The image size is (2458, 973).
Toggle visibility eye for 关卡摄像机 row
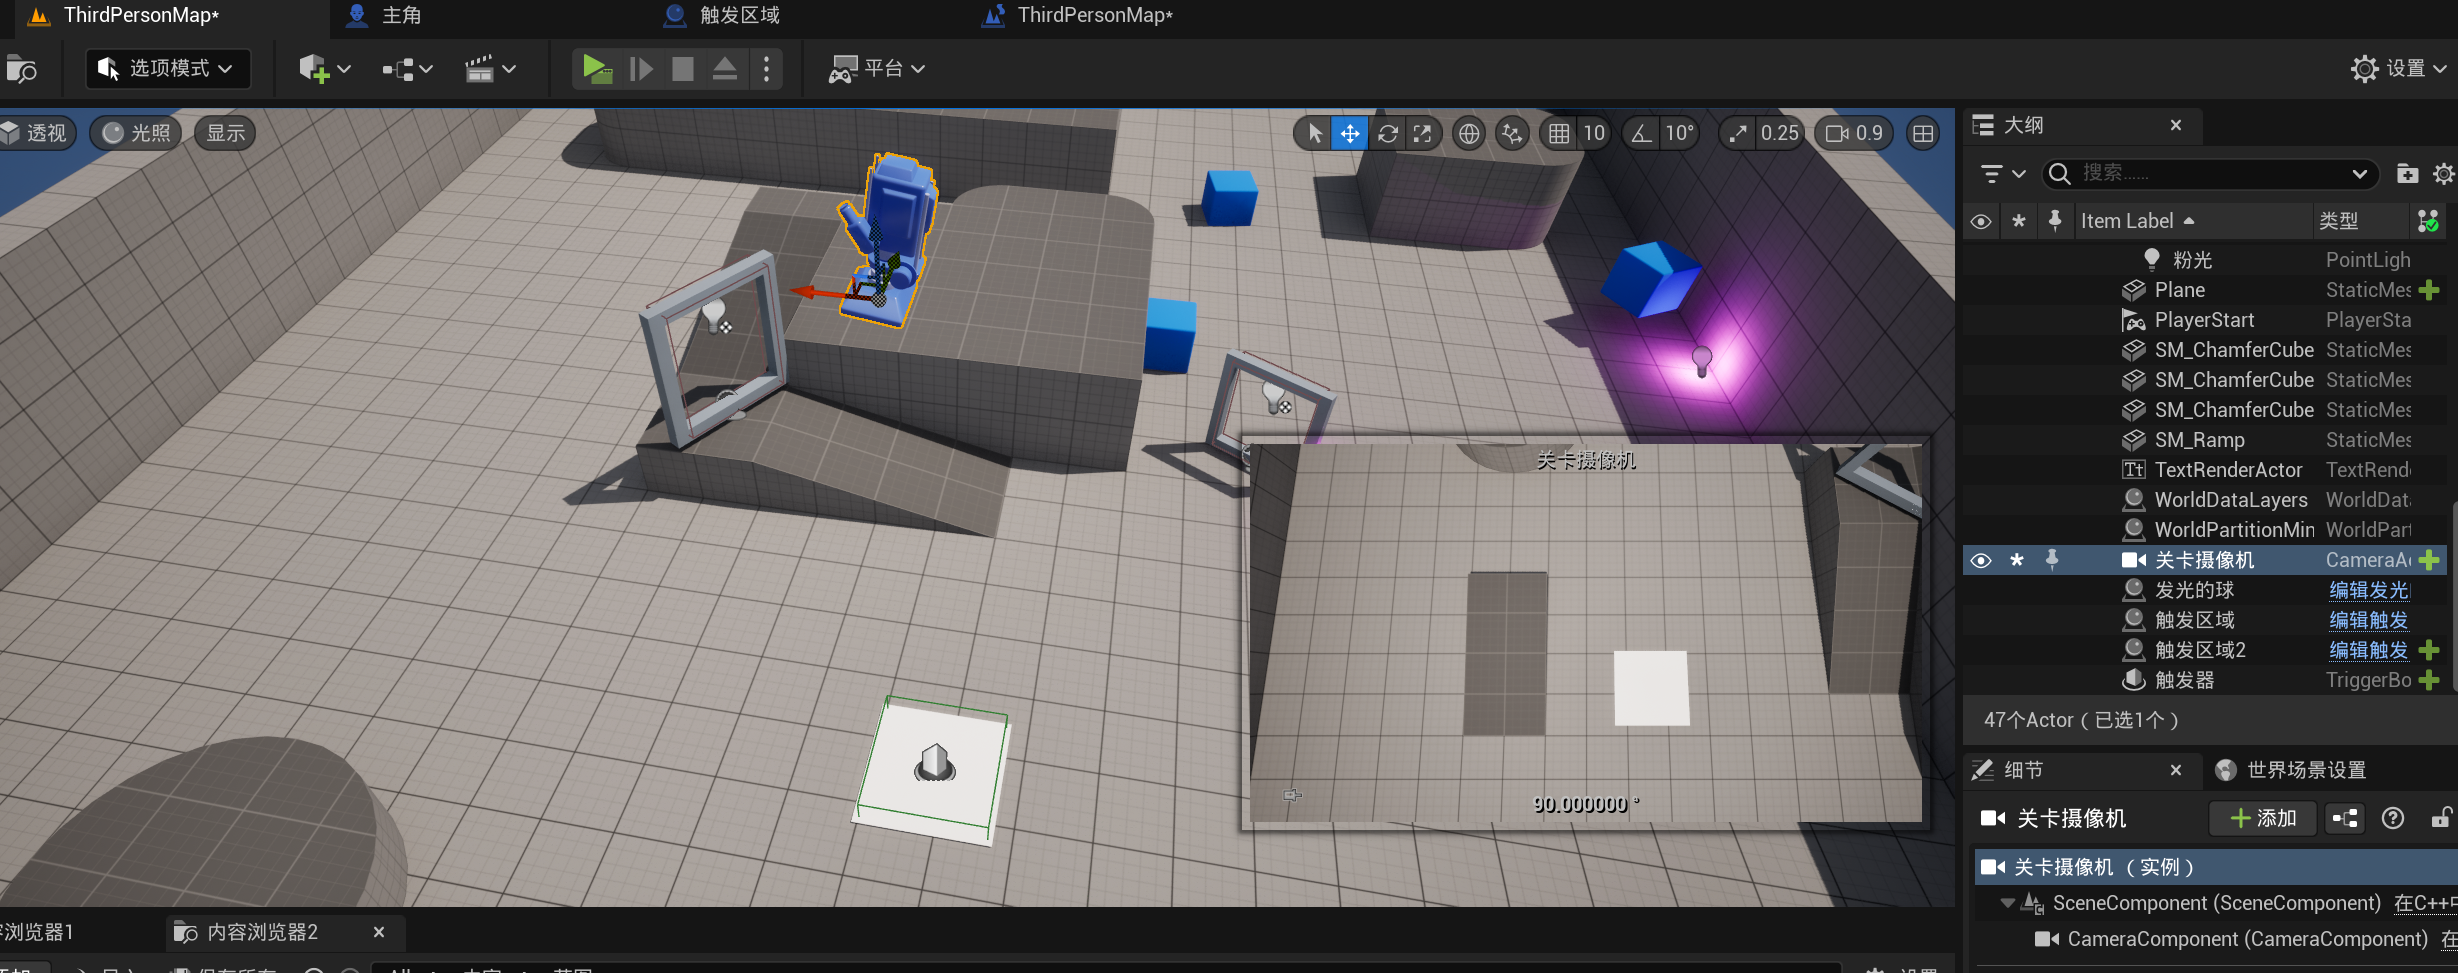pos(1981,560)
